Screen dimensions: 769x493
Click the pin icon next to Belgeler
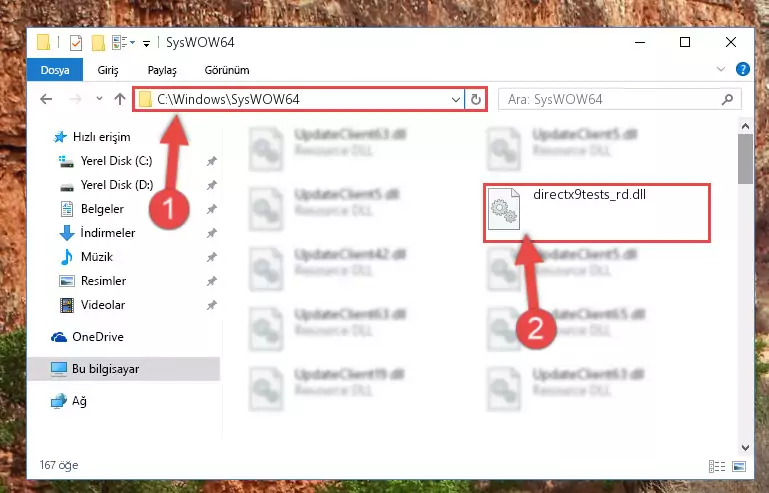point(211,209)
